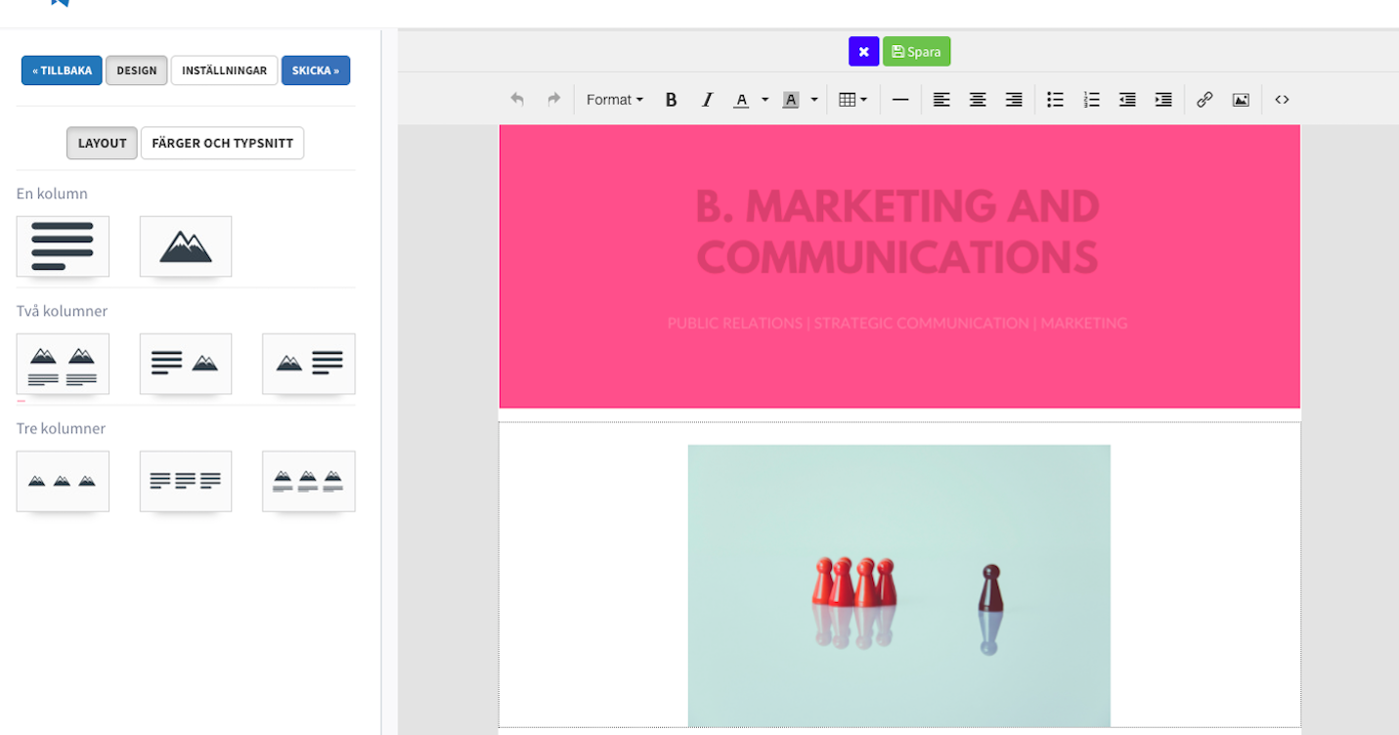The image size is (1399, 735).
Task: Click the Bold formatting icon
Action: point(671,100)
